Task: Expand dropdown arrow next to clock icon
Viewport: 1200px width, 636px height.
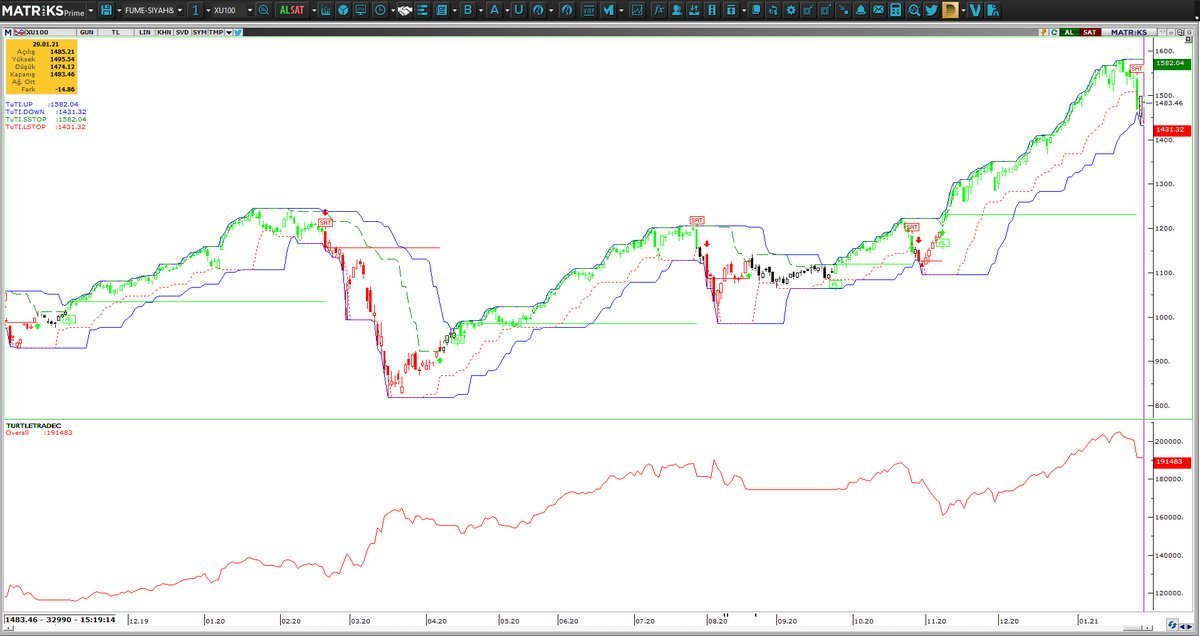Action: [393, 10]
